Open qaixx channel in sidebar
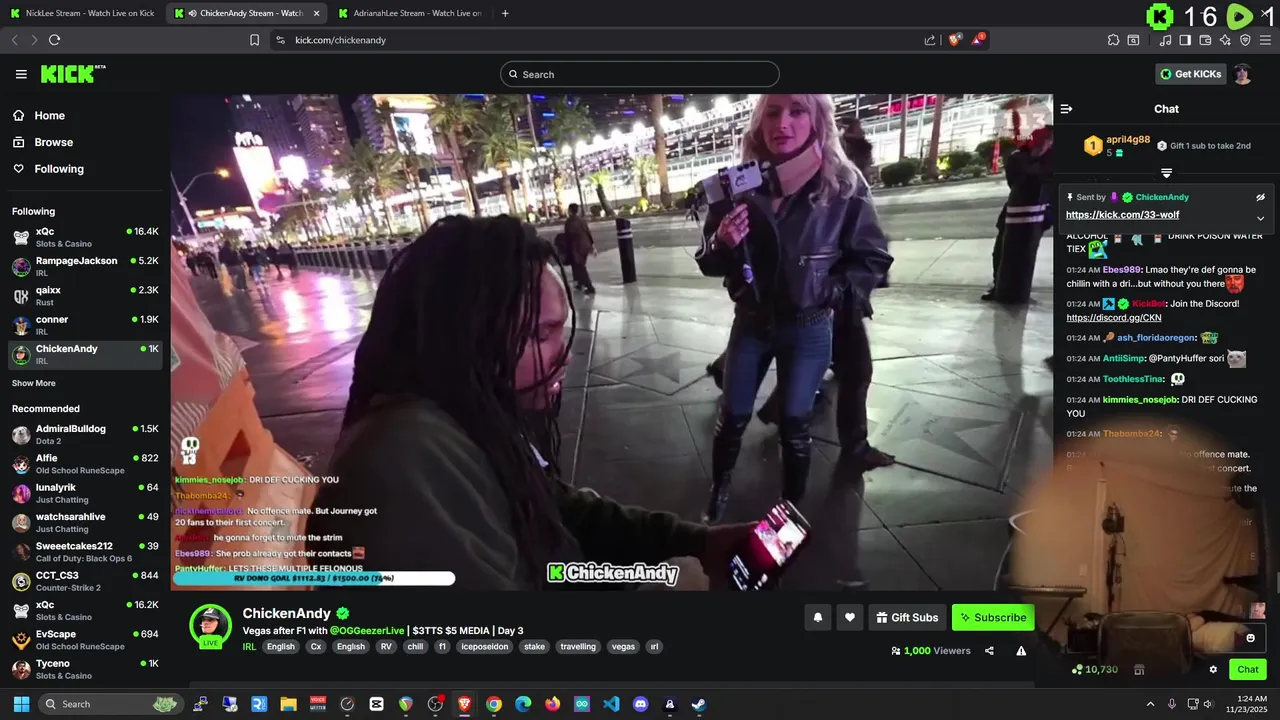 pyautogui.click(x=85, y=296)
